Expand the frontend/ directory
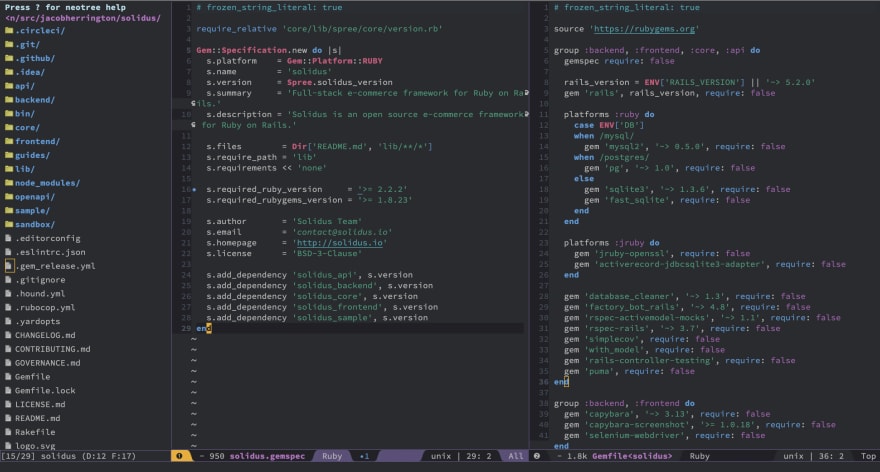880x472 pixels. (37, 141)
